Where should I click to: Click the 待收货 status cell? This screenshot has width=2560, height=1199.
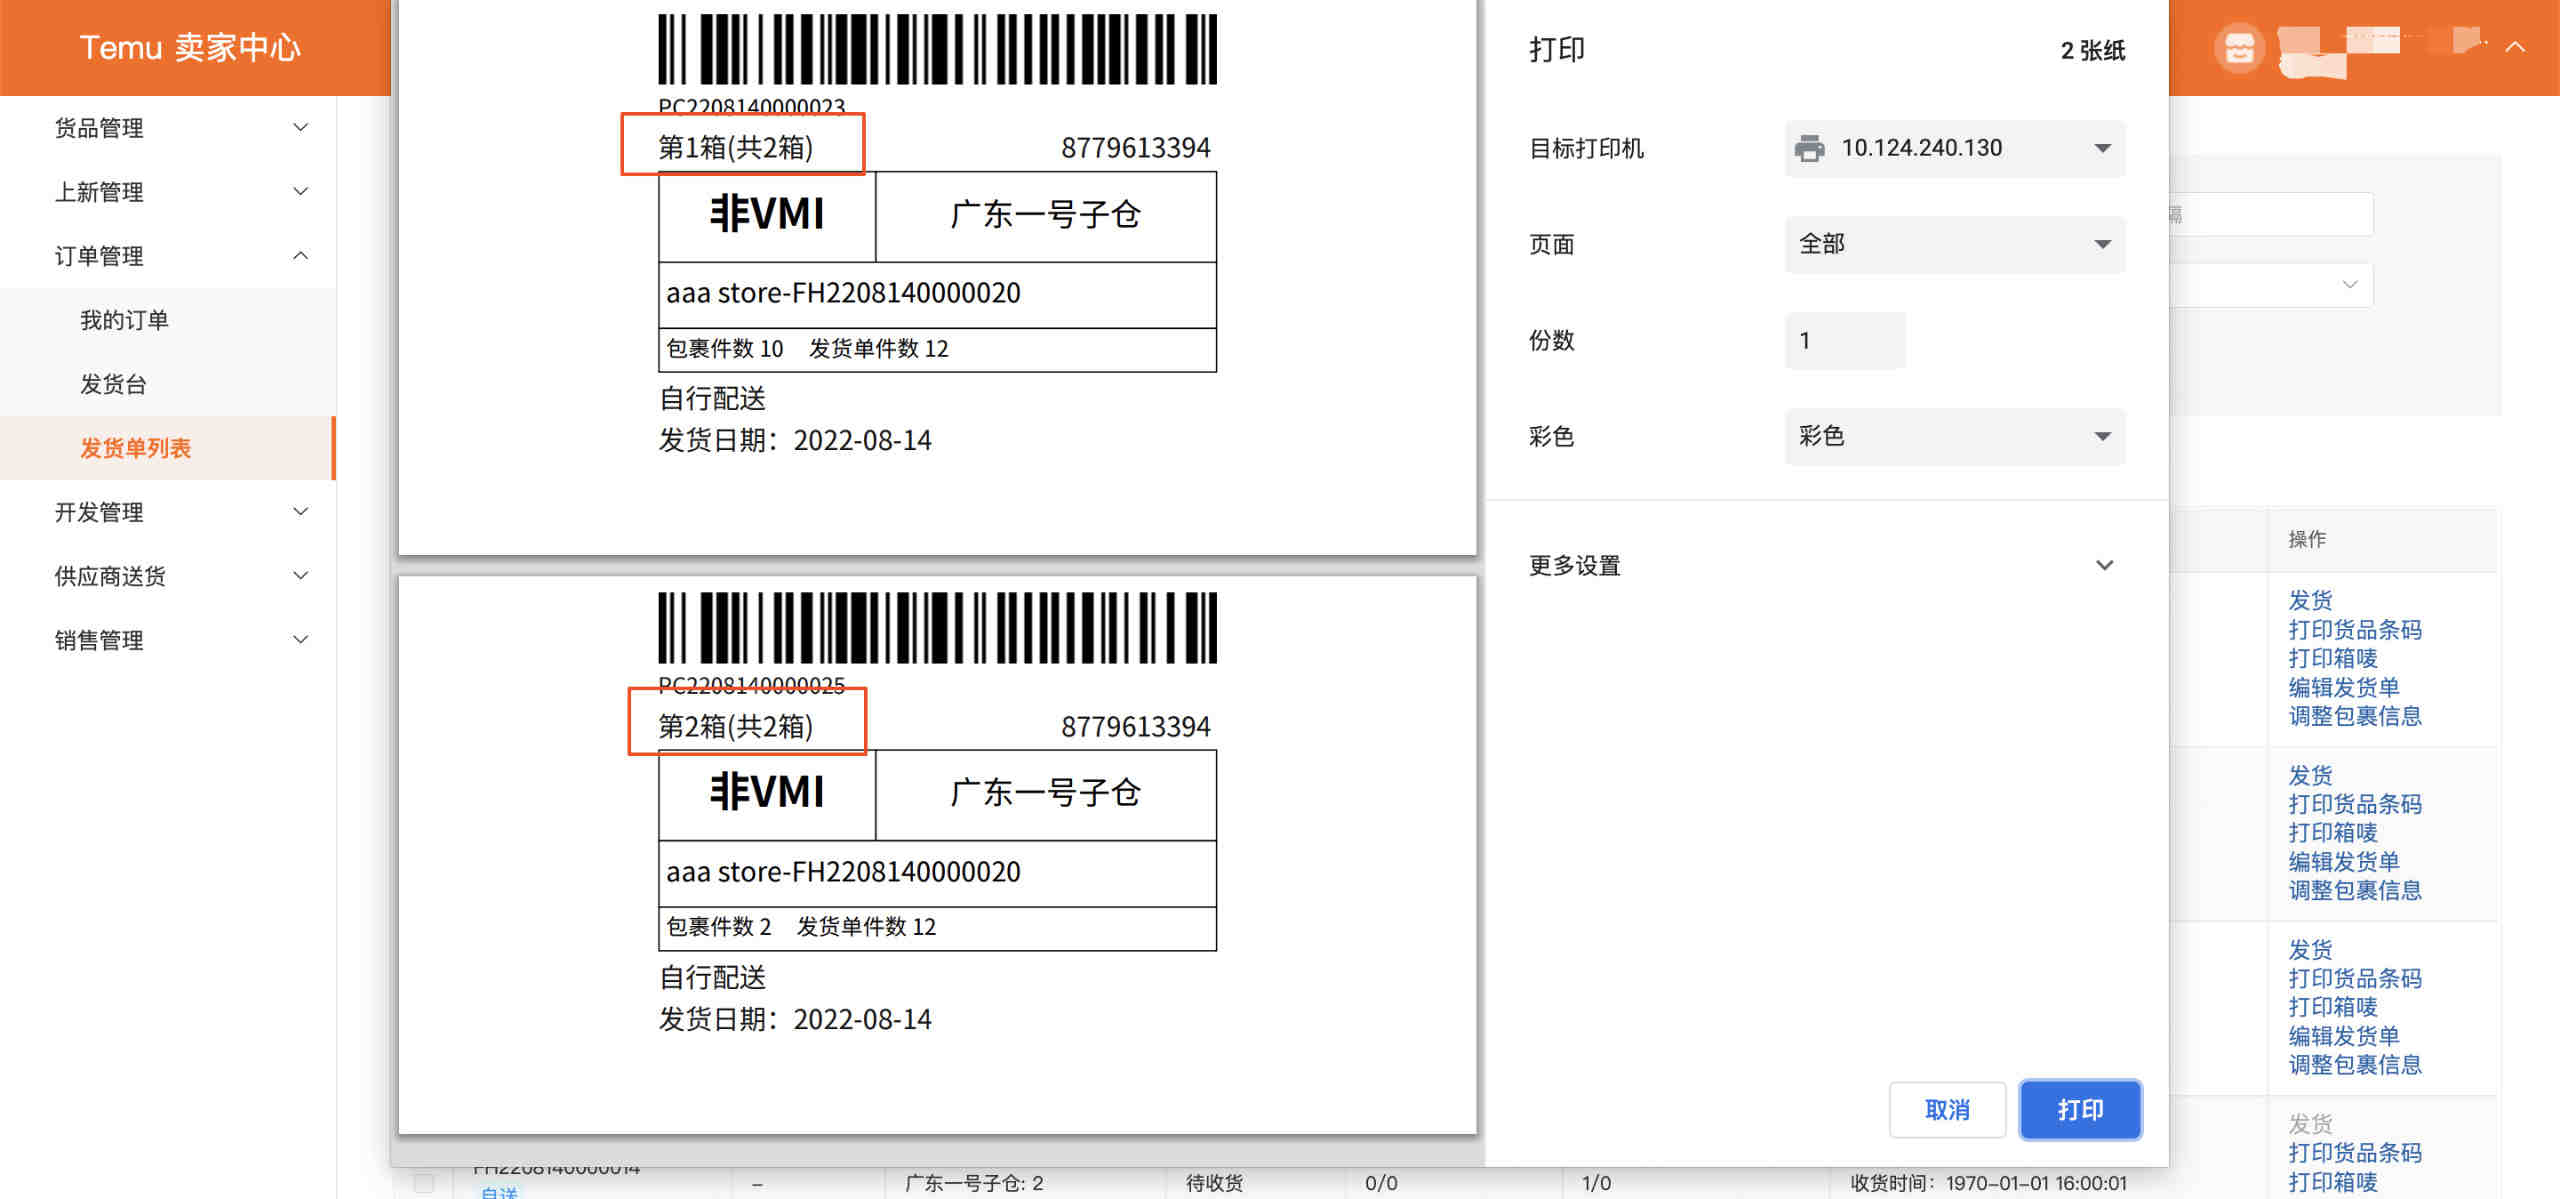click(x=1214, y=1183)
